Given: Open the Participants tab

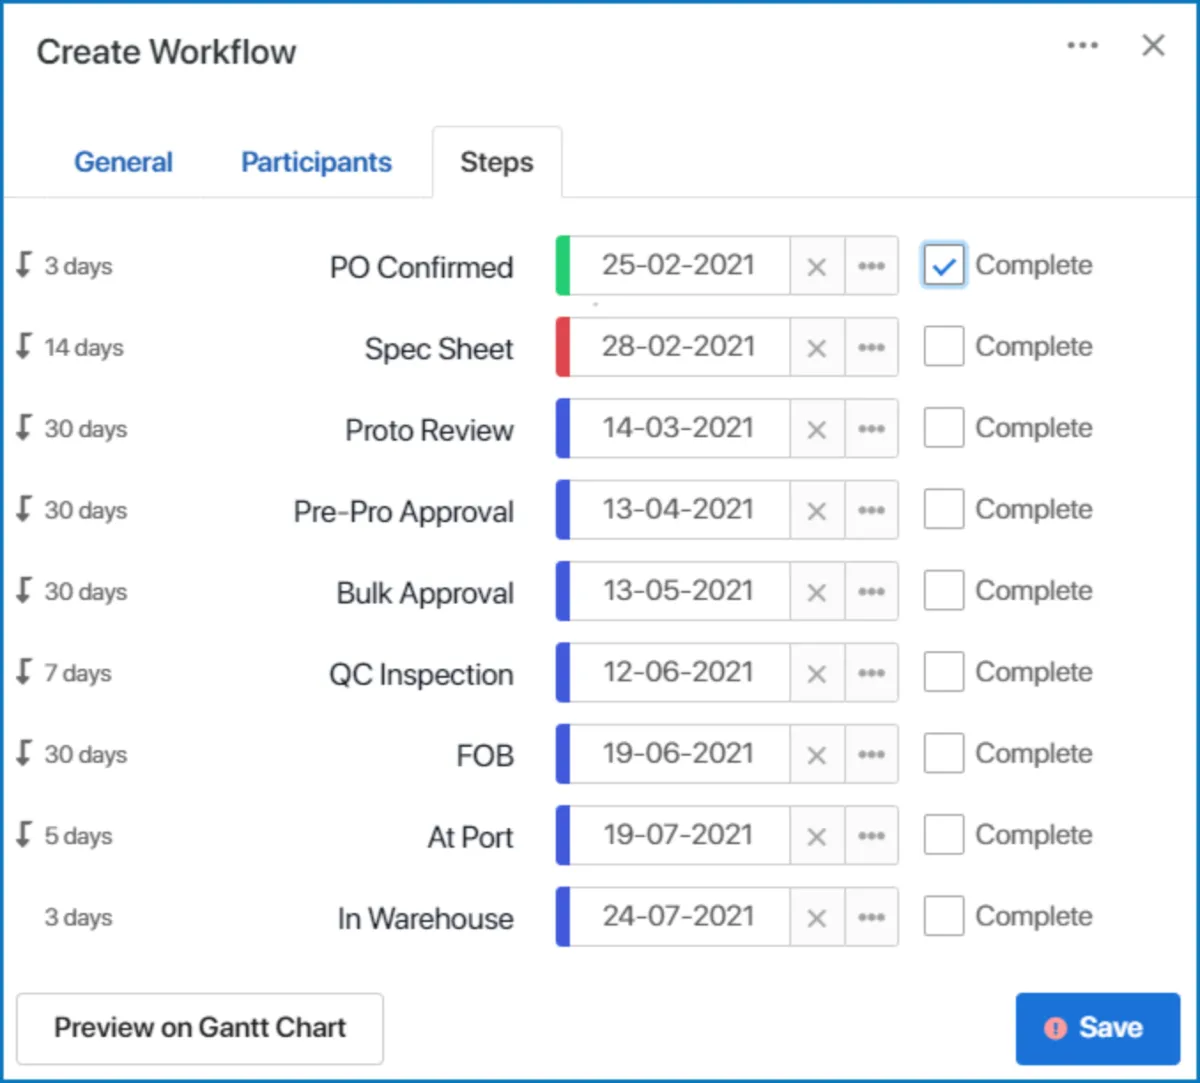Looking at the screenshot, I should click(316, 162).
